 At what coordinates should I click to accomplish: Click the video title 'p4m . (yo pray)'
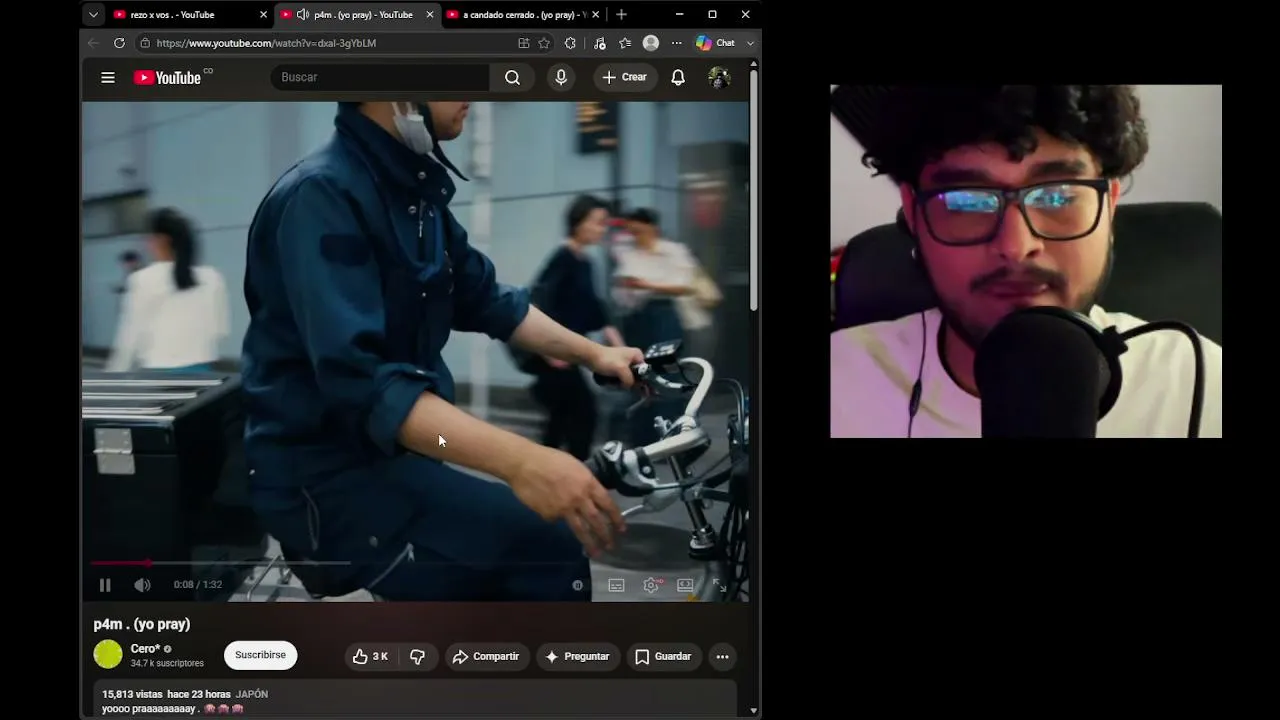142,624
